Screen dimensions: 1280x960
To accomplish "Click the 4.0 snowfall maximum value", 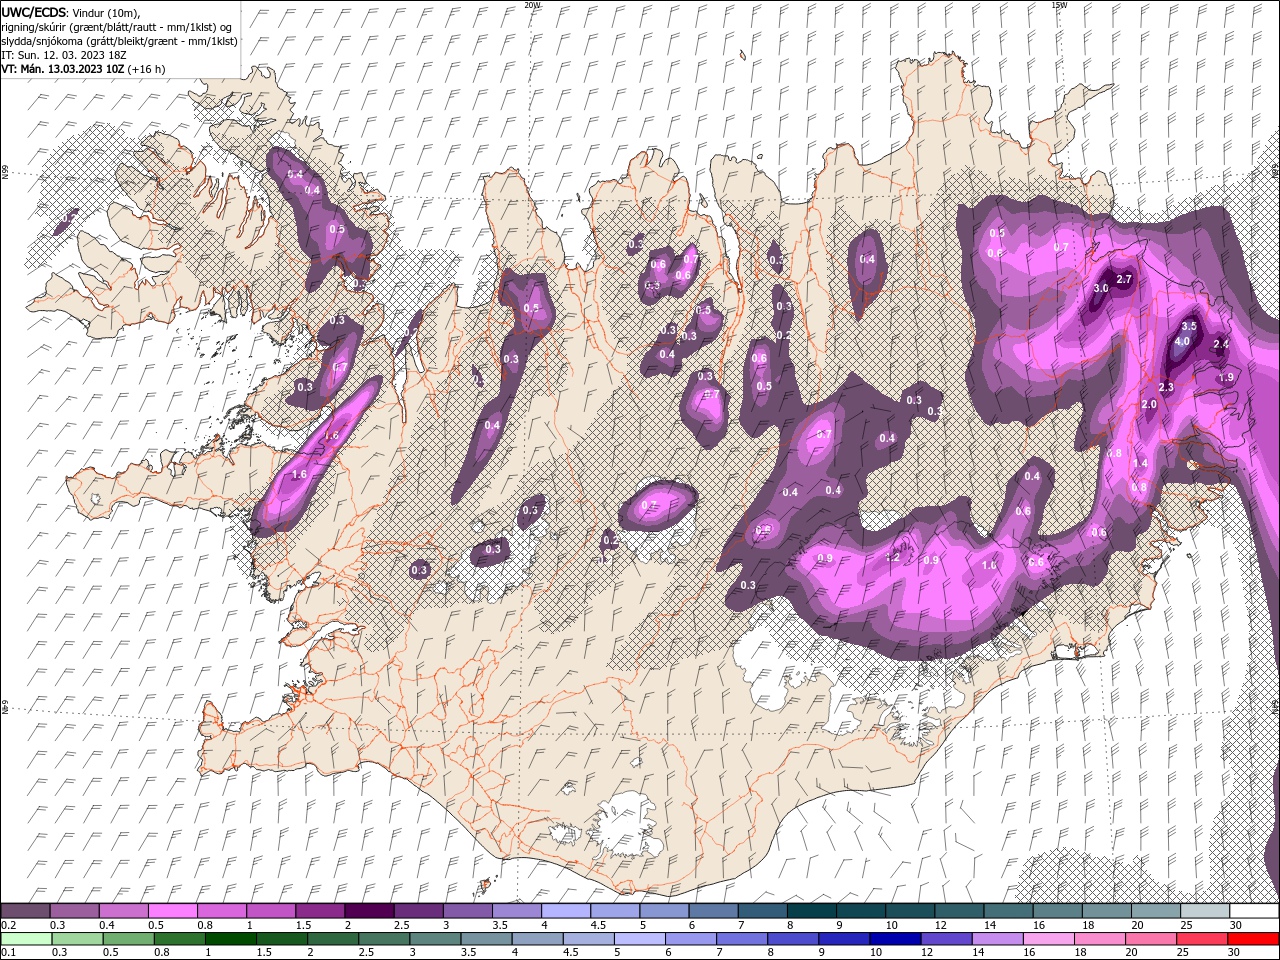I will coord(1181,342).
